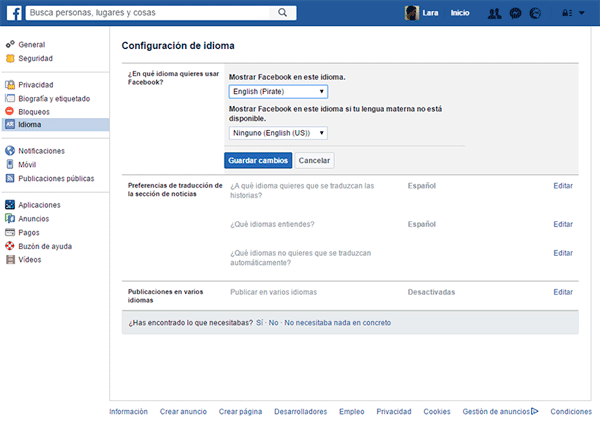
Task: Click the Buzón de ayuda lifebuoy icon
Action: 10,246
